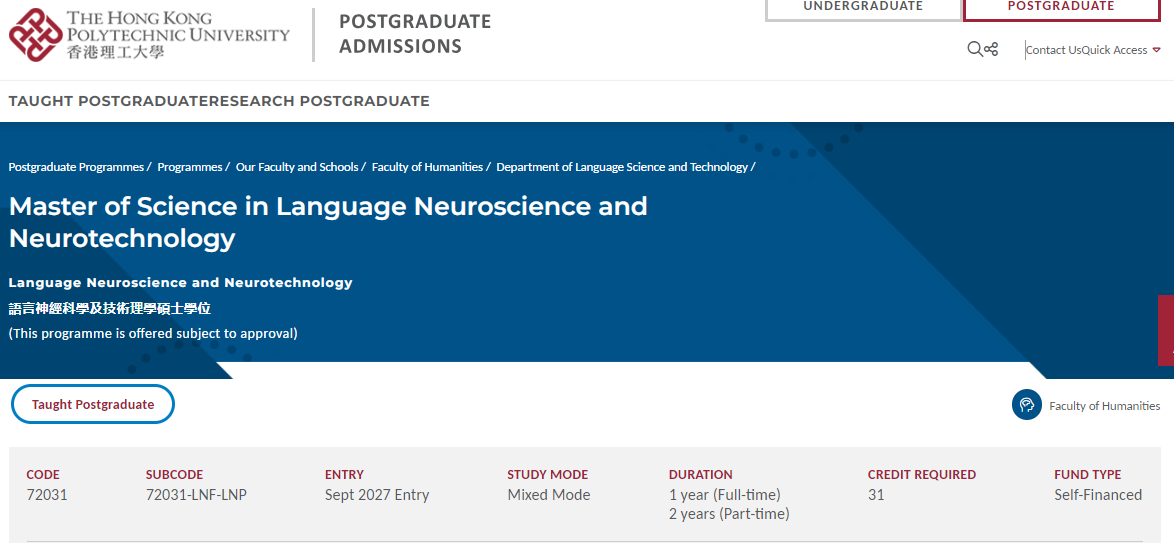Click the CODE column label
This screenshot has height=543, width=1174.
(43, 475)
